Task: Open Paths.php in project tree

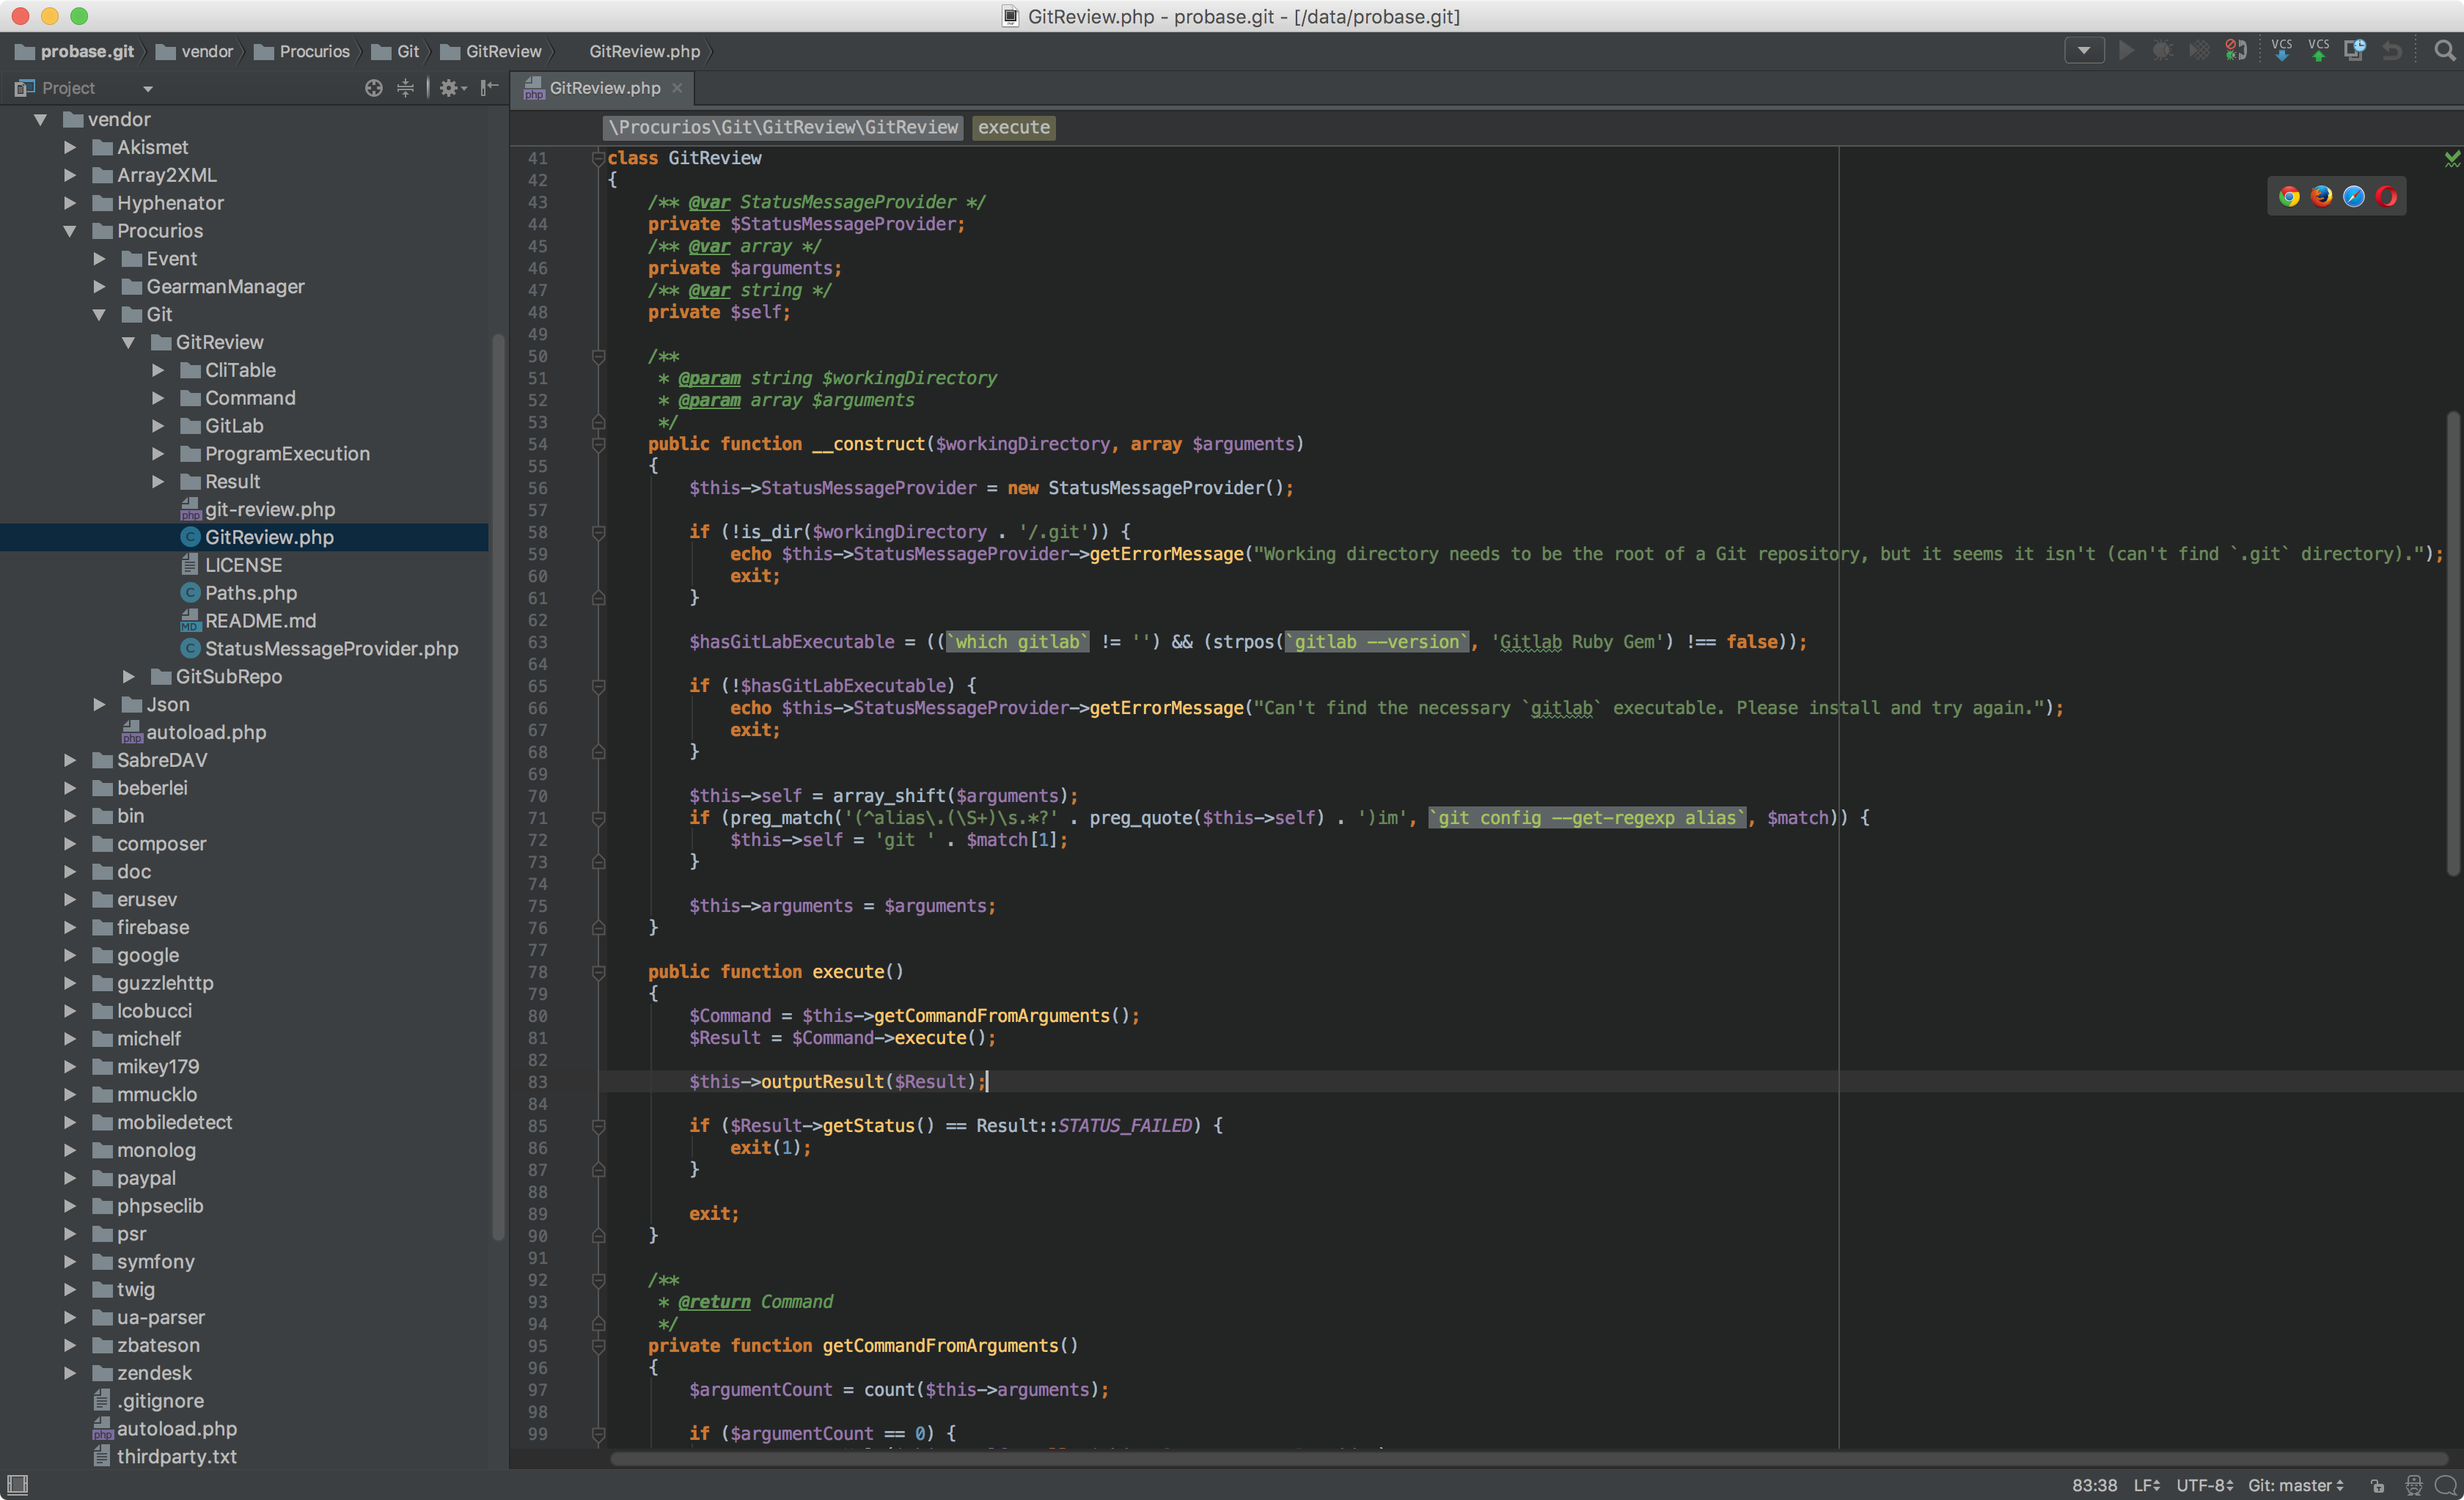Action: [250, 593]
